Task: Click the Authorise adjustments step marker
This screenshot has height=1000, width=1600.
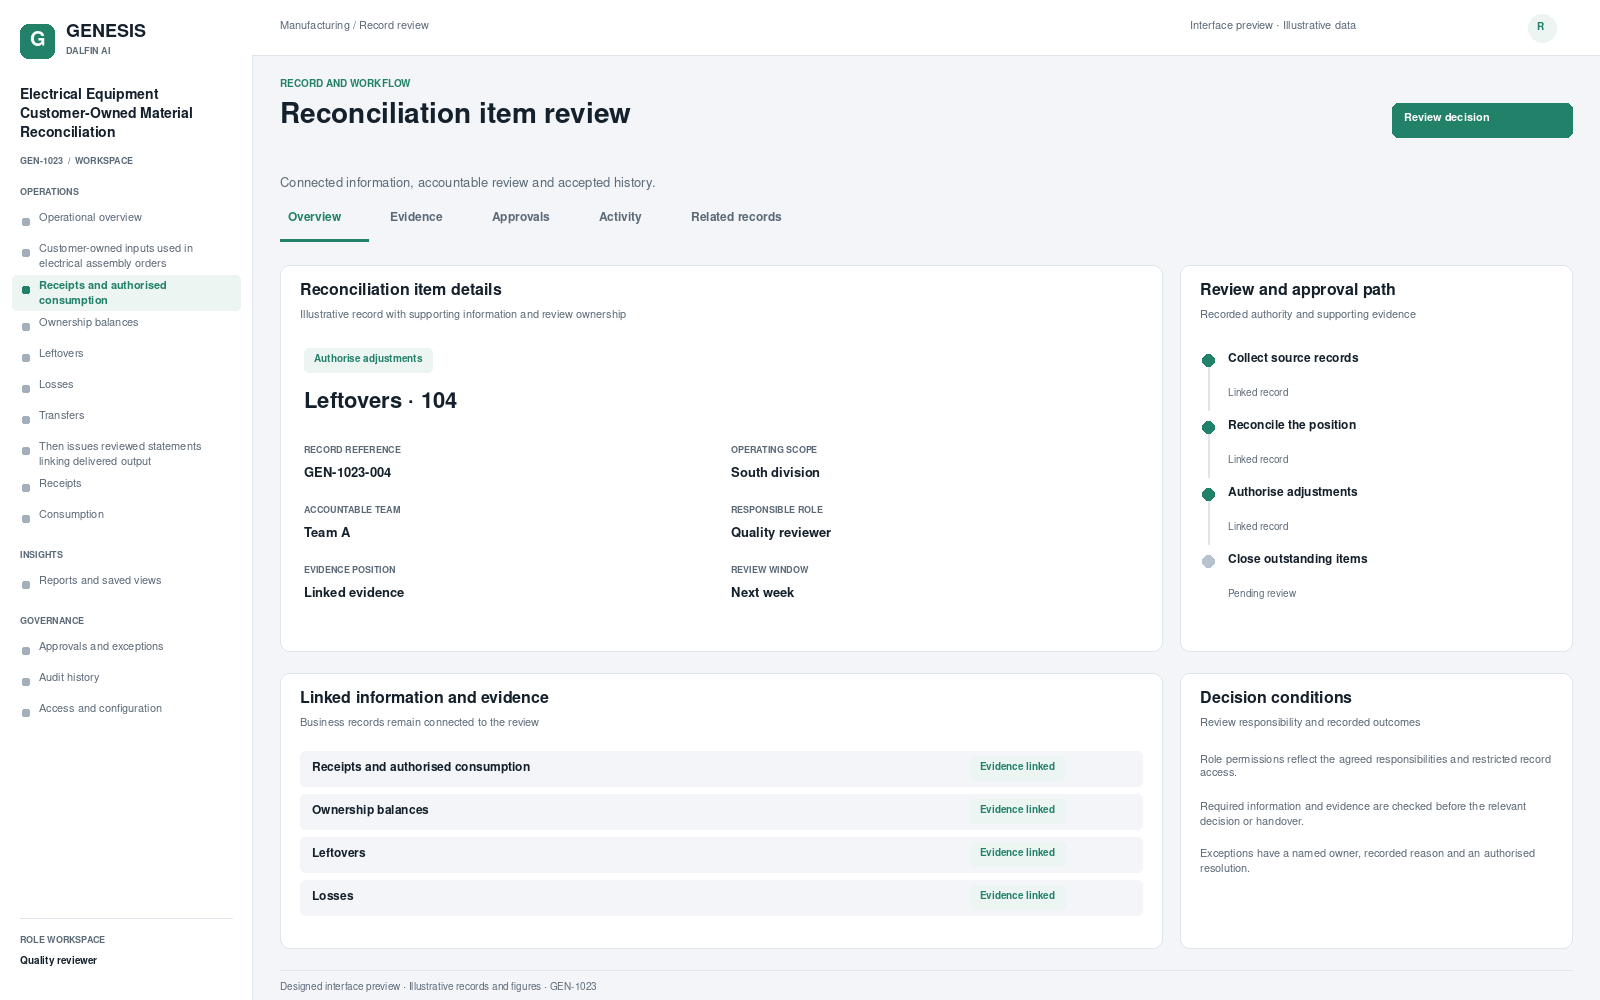Action: coord(1208,494)
